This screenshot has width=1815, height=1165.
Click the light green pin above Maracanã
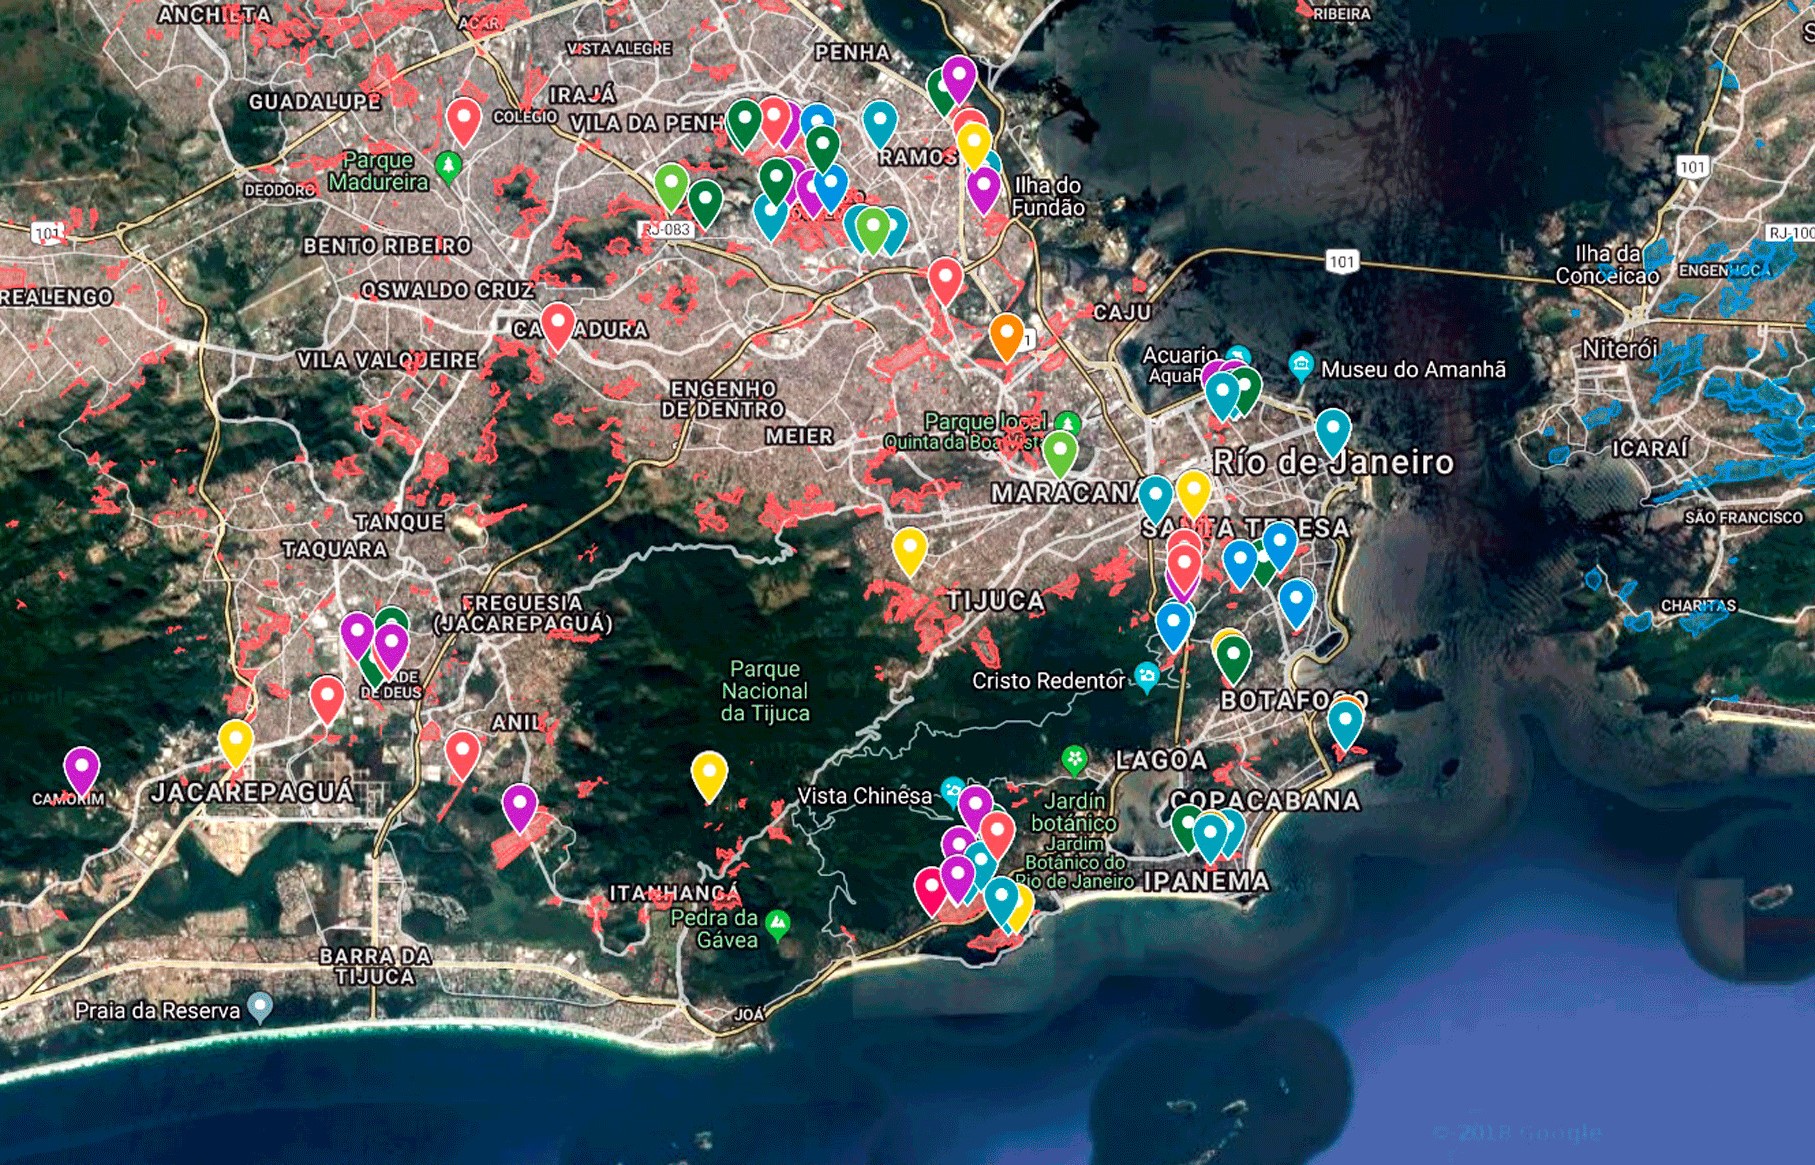point(1060,451)
